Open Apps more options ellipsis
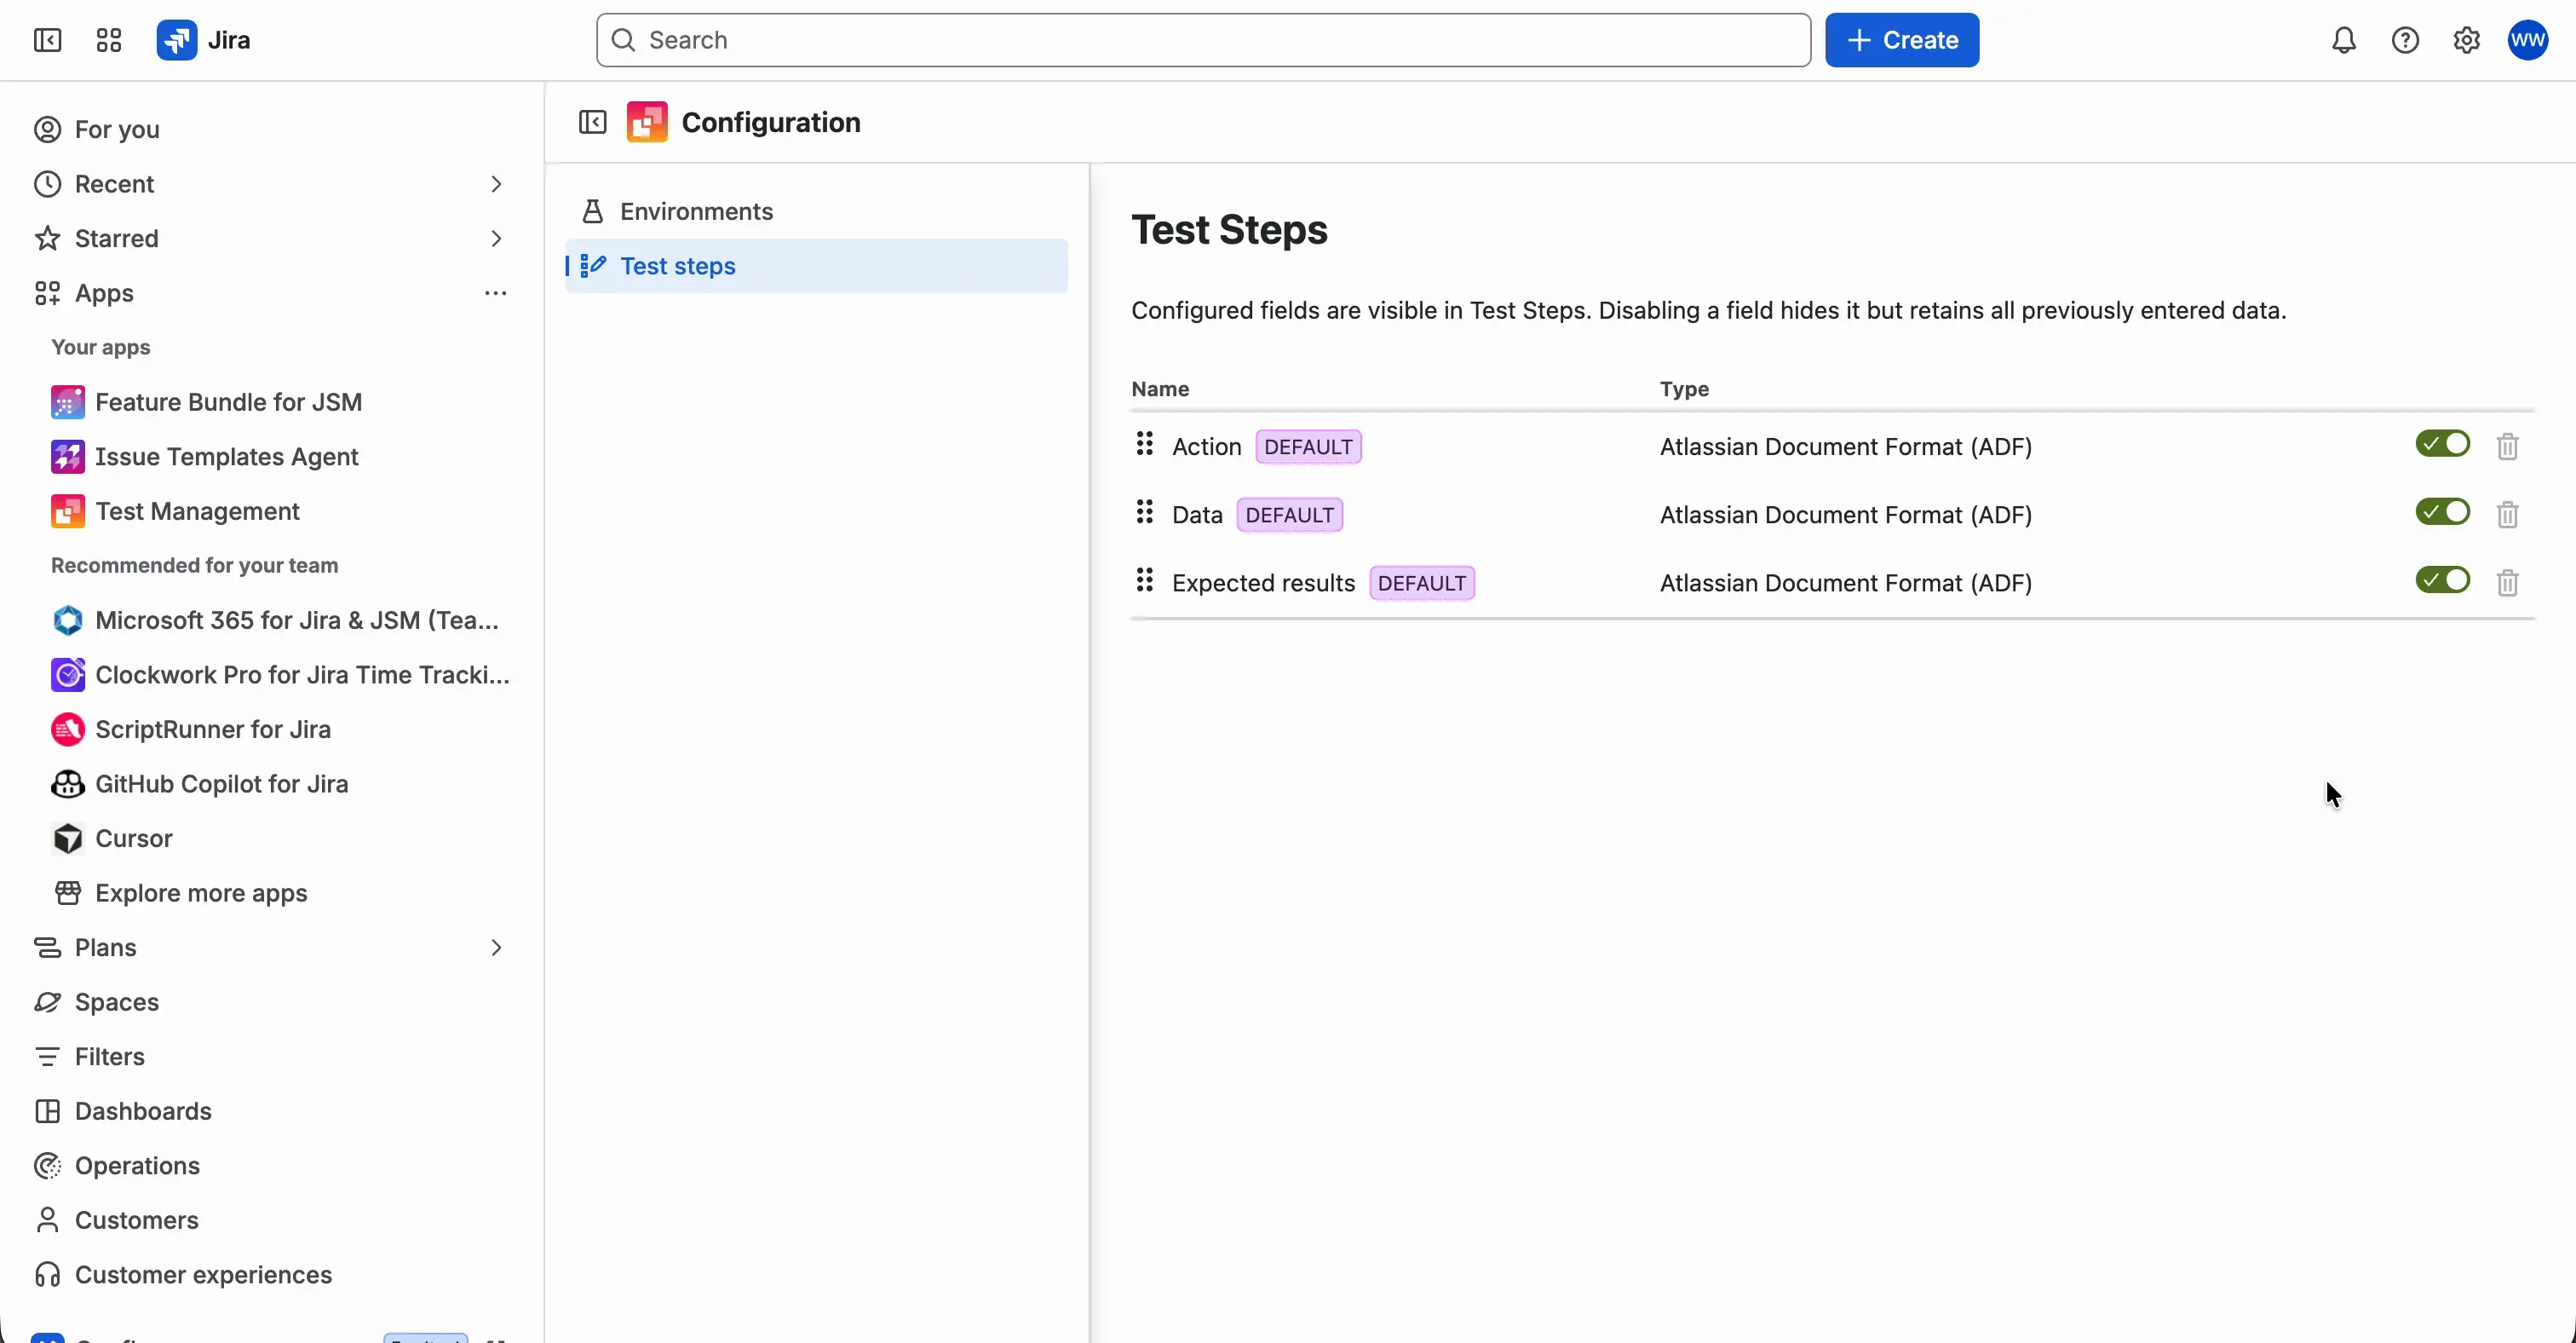This screenshot has height=1343, width=2576. click(x=496, y=293)
